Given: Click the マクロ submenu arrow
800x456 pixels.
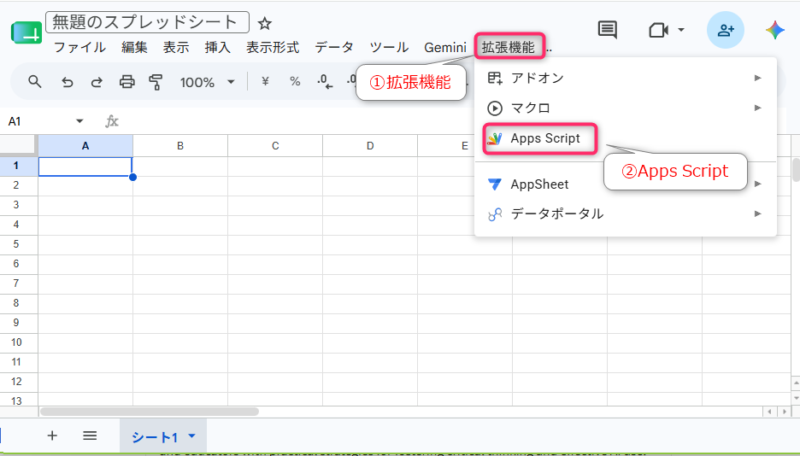Looking at the screenshot, I should [x=758, y=108].
